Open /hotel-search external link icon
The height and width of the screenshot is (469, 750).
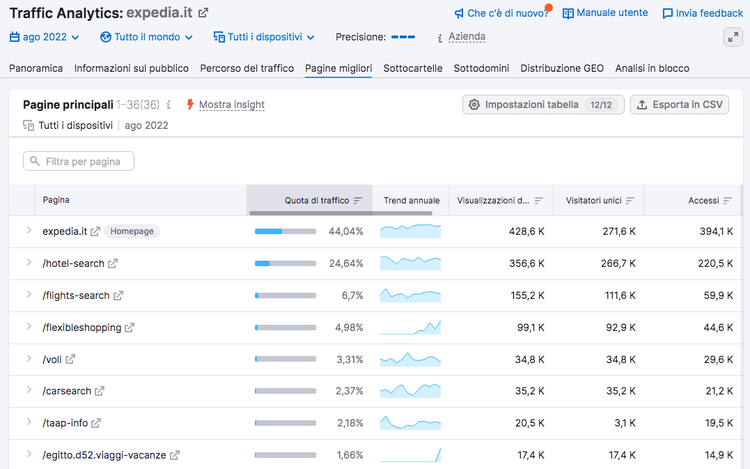[112, 263]
